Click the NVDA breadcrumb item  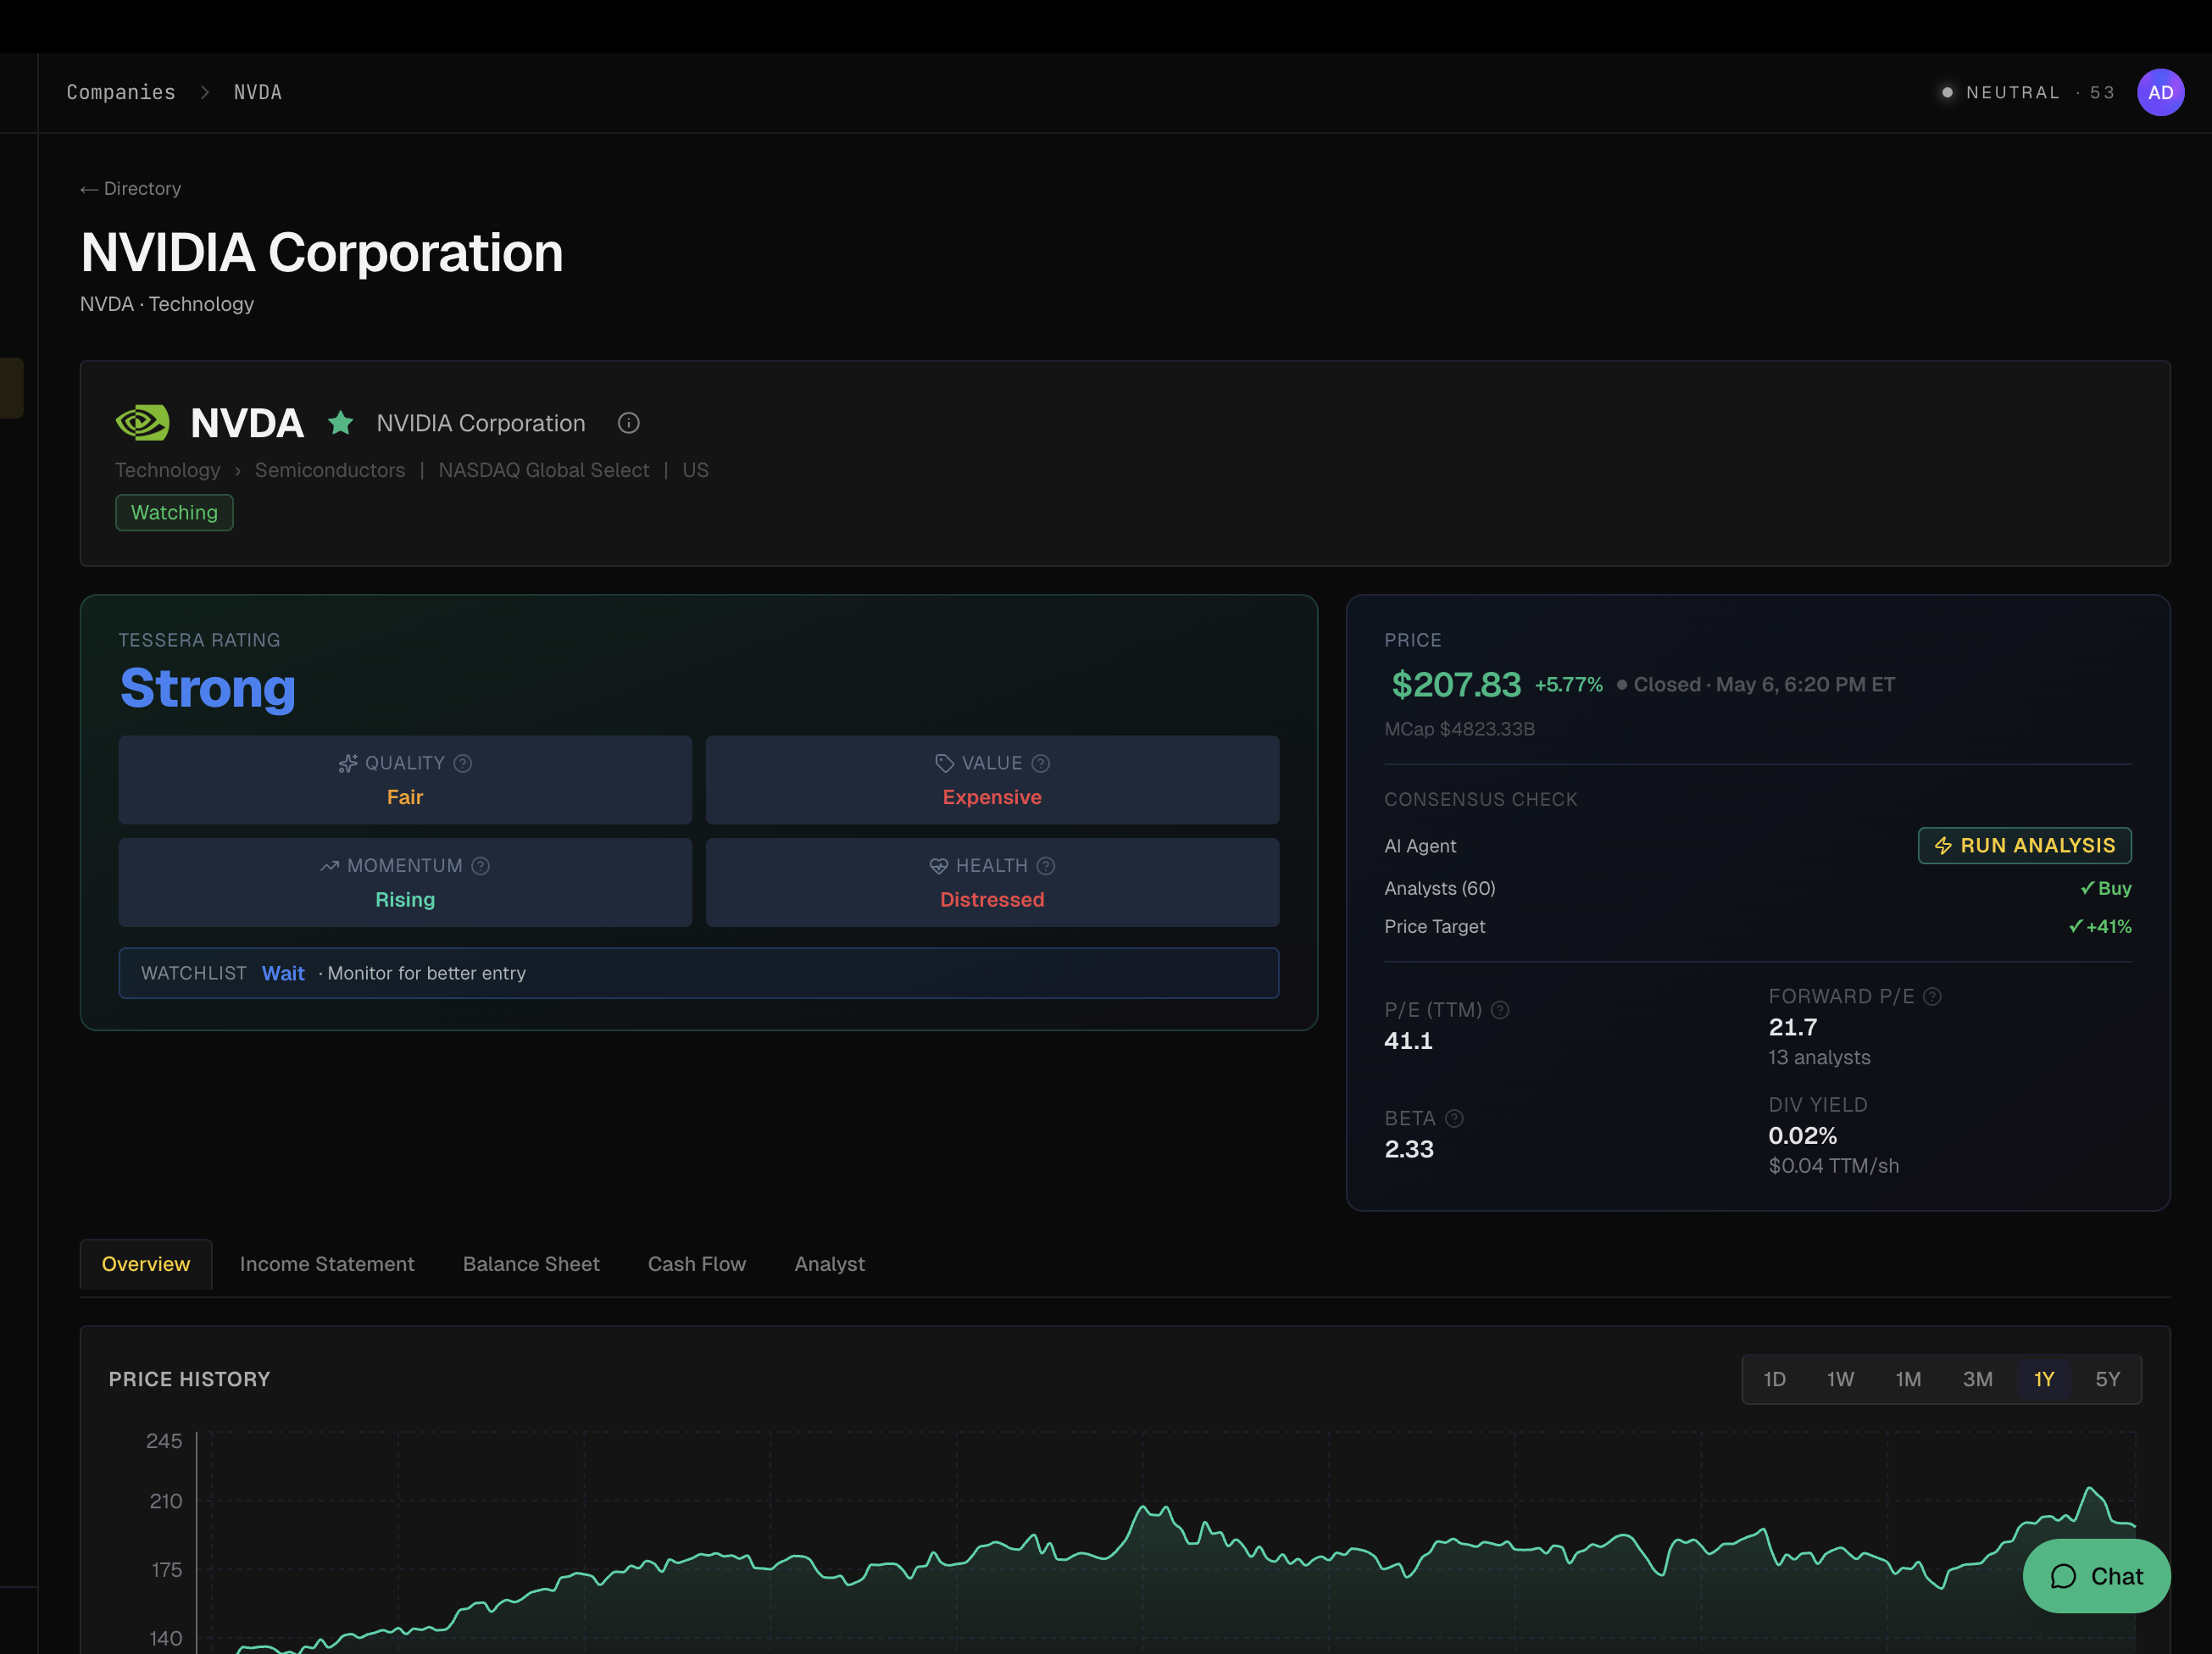[x=258, y=92]
